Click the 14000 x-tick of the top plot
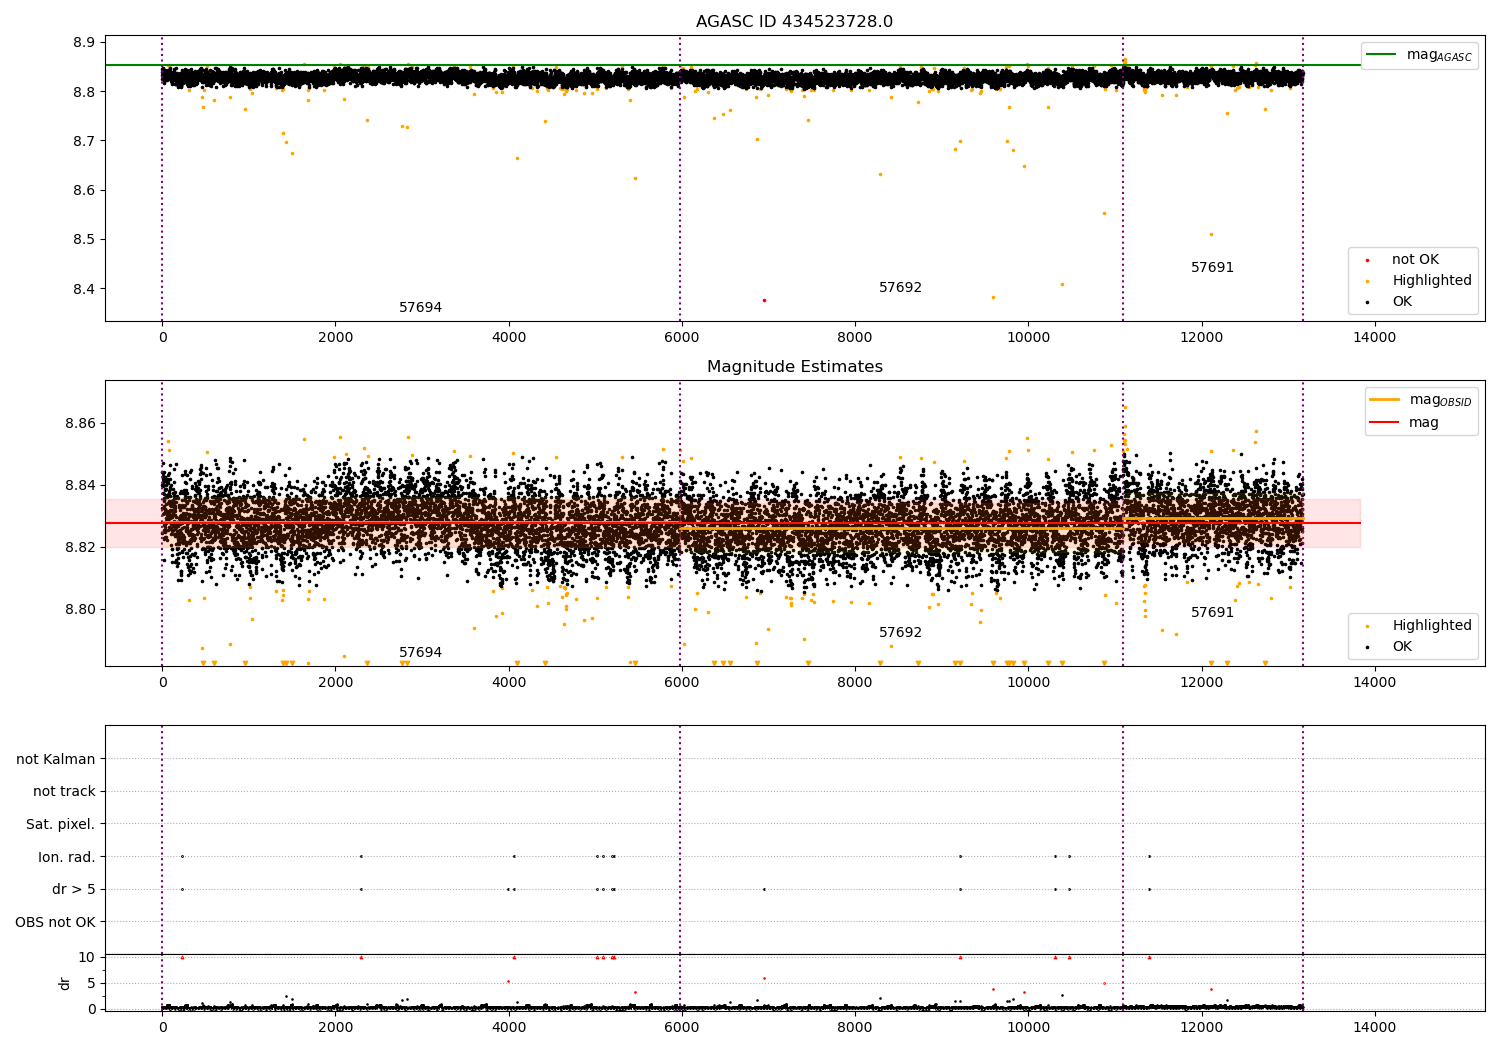The width and height of the screenshot is (1500, 1050). [x=1374, y=338]
